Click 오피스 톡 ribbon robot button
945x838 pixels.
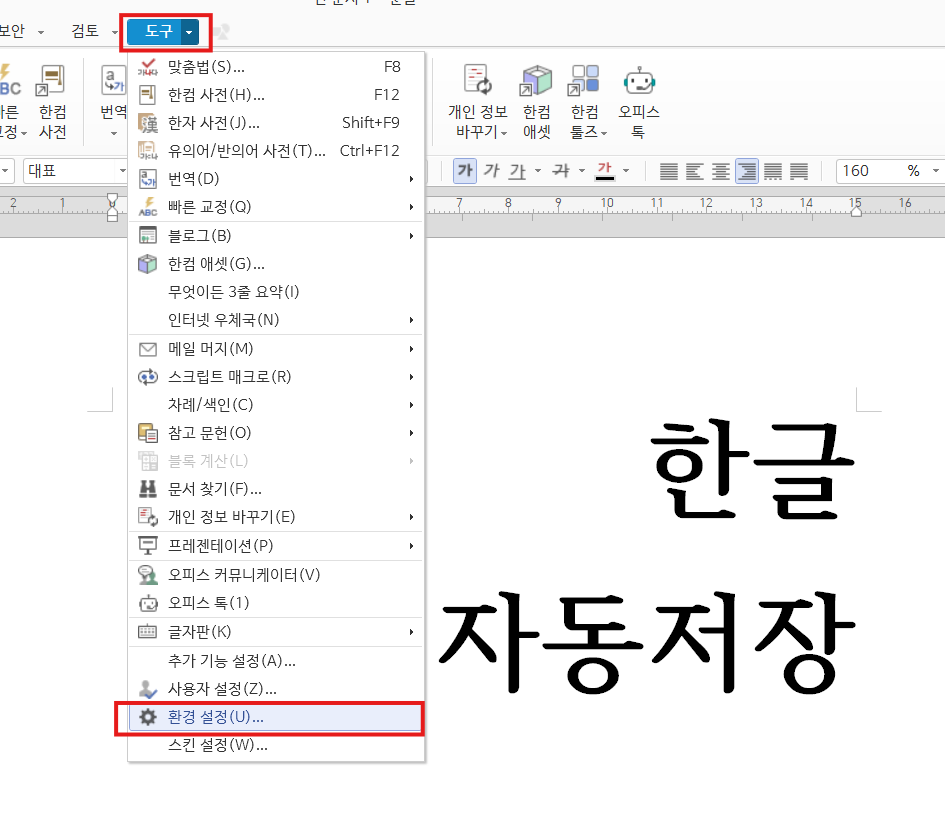coord(639,101)
